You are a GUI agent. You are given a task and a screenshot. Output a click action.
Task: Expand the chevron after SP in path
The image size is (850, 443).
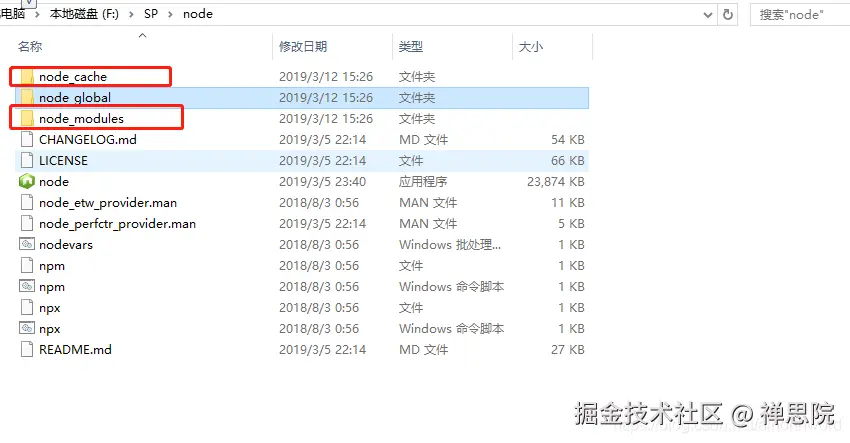click(x=170, y=15)
